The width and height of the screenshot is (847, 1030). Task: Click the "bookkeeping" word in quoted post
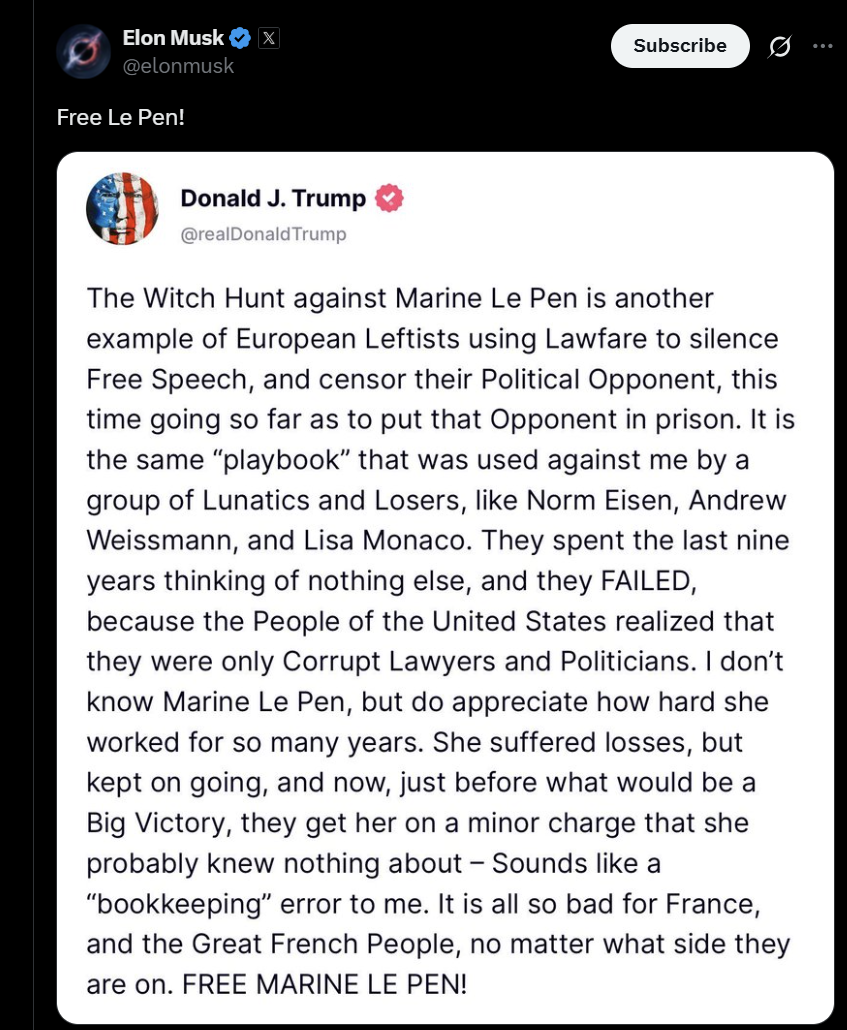point(179,905)
